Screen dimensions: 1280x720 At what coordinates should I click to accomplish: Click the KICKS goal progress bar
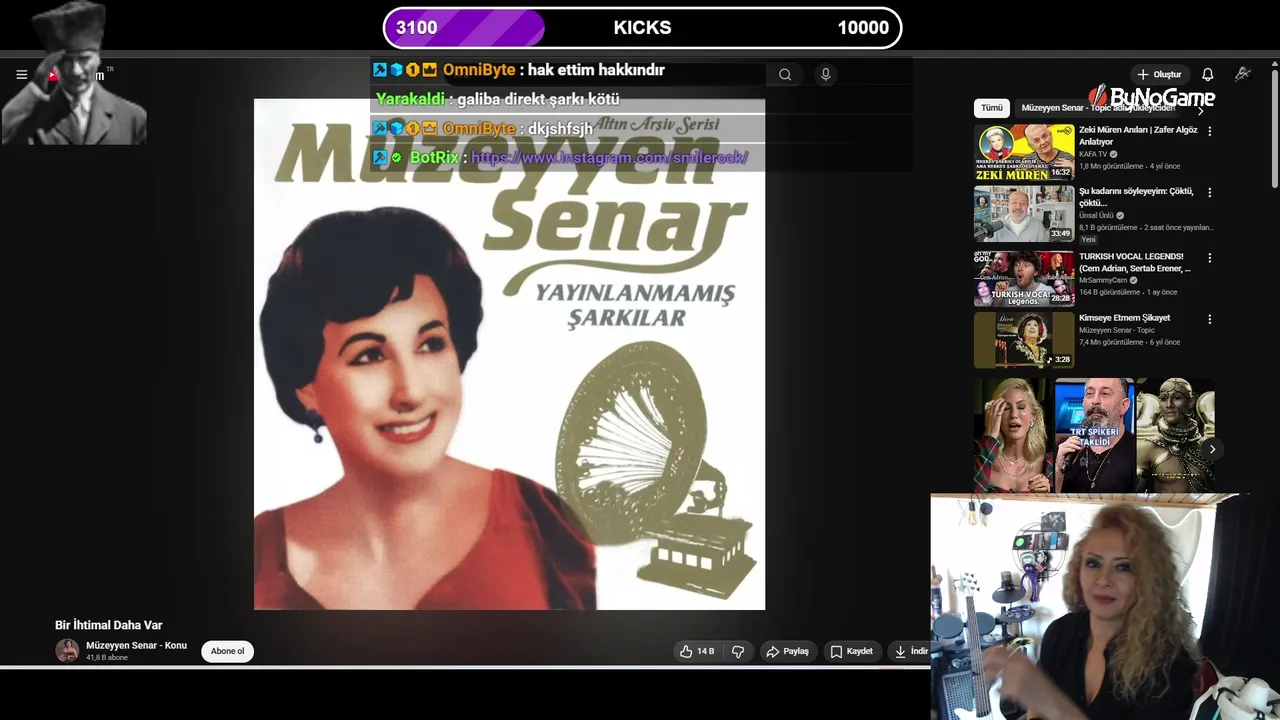(x=642, y=28)
